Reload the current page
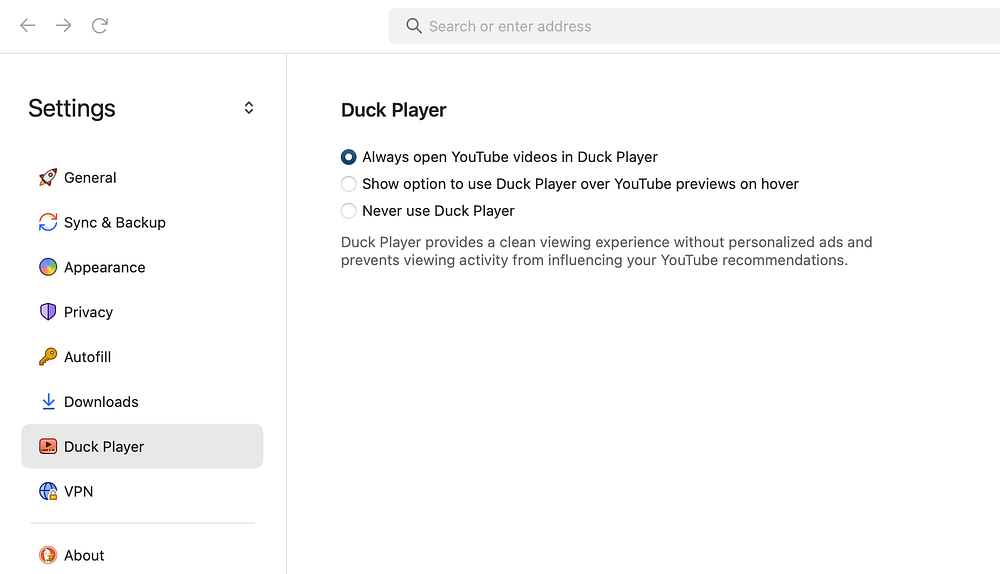The image size is (1000, 574). 100,26
